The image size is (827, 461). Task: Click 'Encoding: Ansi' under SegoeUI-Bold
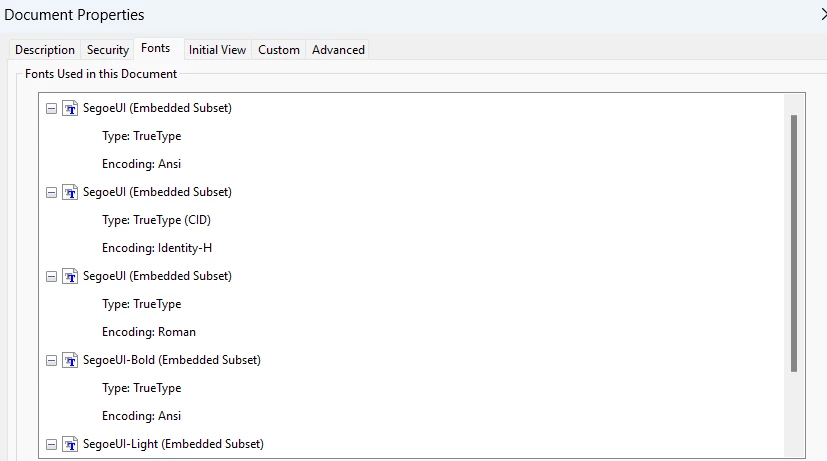pos(141,416)
